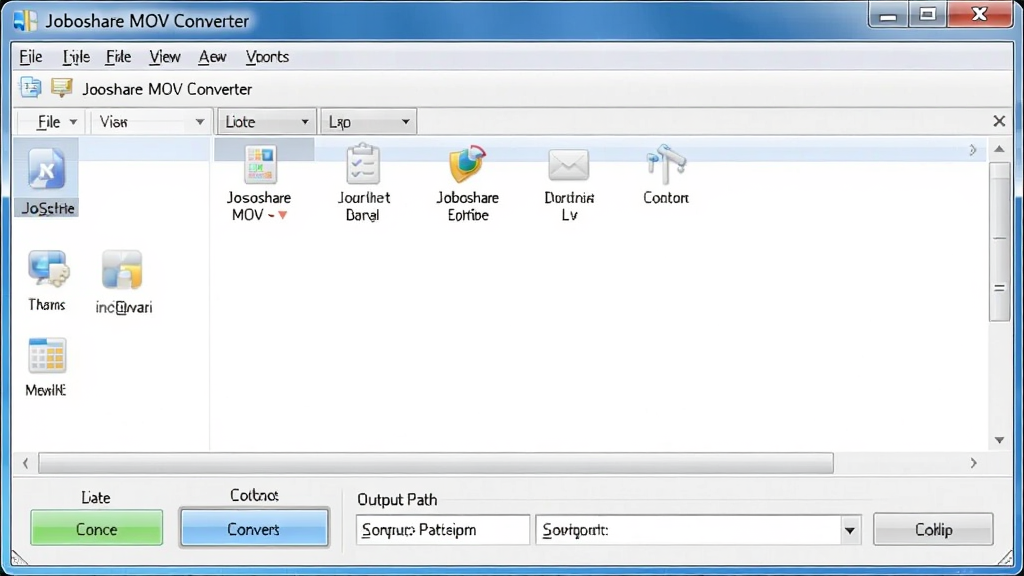
Task: Open the Voorts menu
Action: 267,57
